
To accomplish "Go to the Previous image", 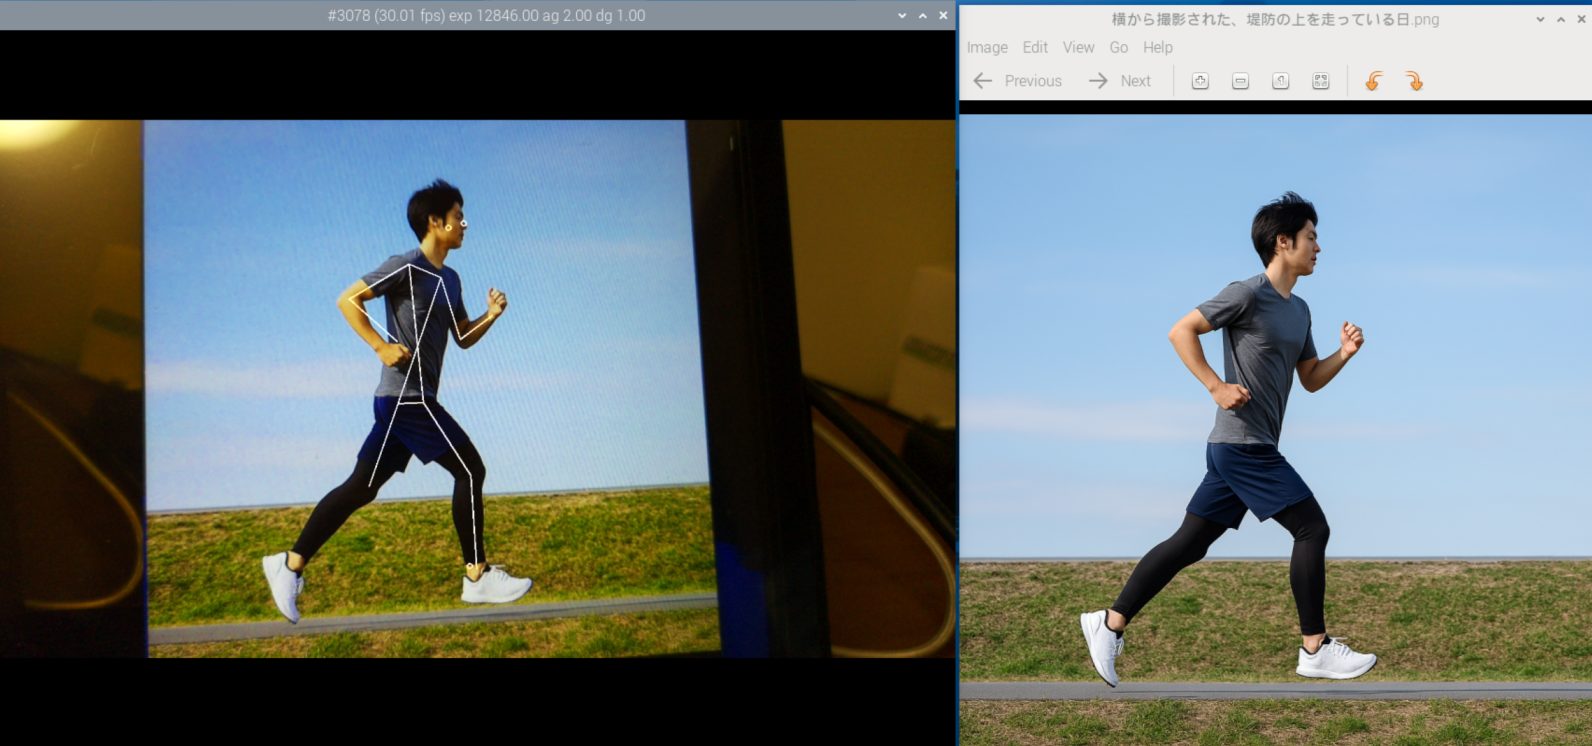I will click(1018, 81).
